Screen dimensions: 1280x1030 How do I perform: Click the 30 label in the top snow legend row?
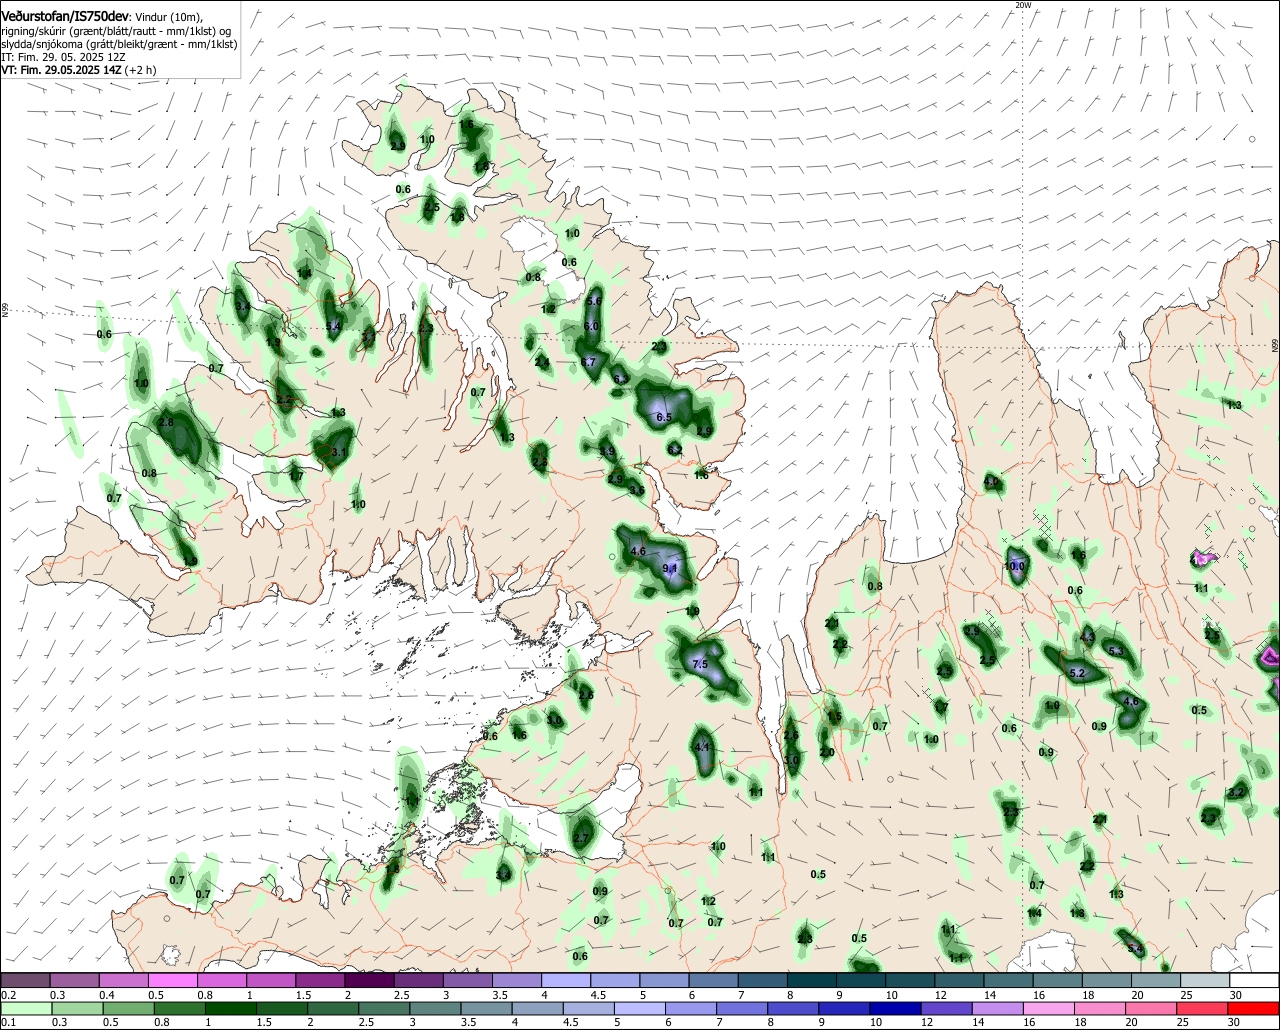[1234, 995]
